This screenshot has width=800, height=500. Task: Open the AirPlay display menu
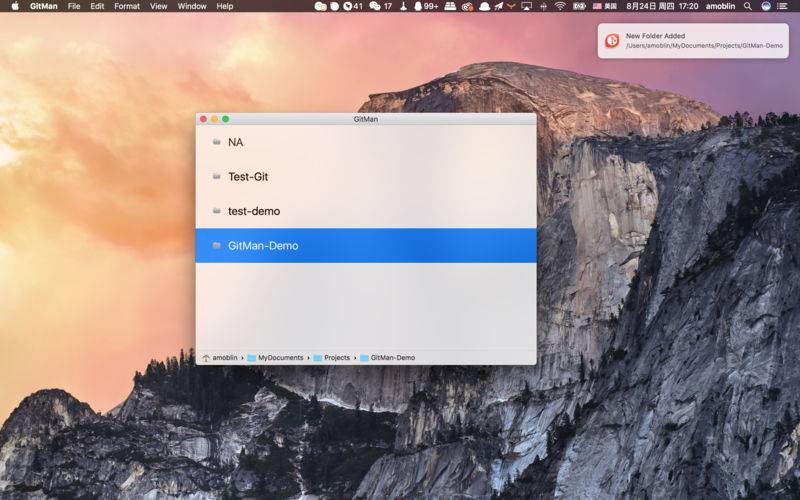[x=526, y=6]
